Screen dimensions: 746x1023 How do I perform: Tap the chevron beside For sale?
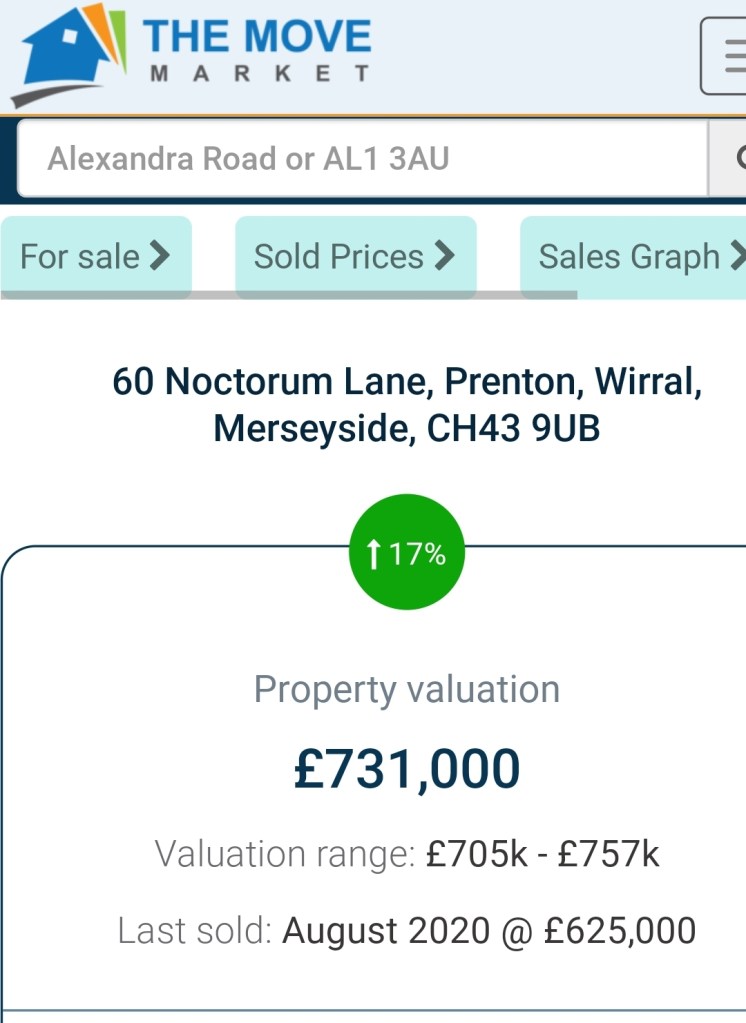160,257
